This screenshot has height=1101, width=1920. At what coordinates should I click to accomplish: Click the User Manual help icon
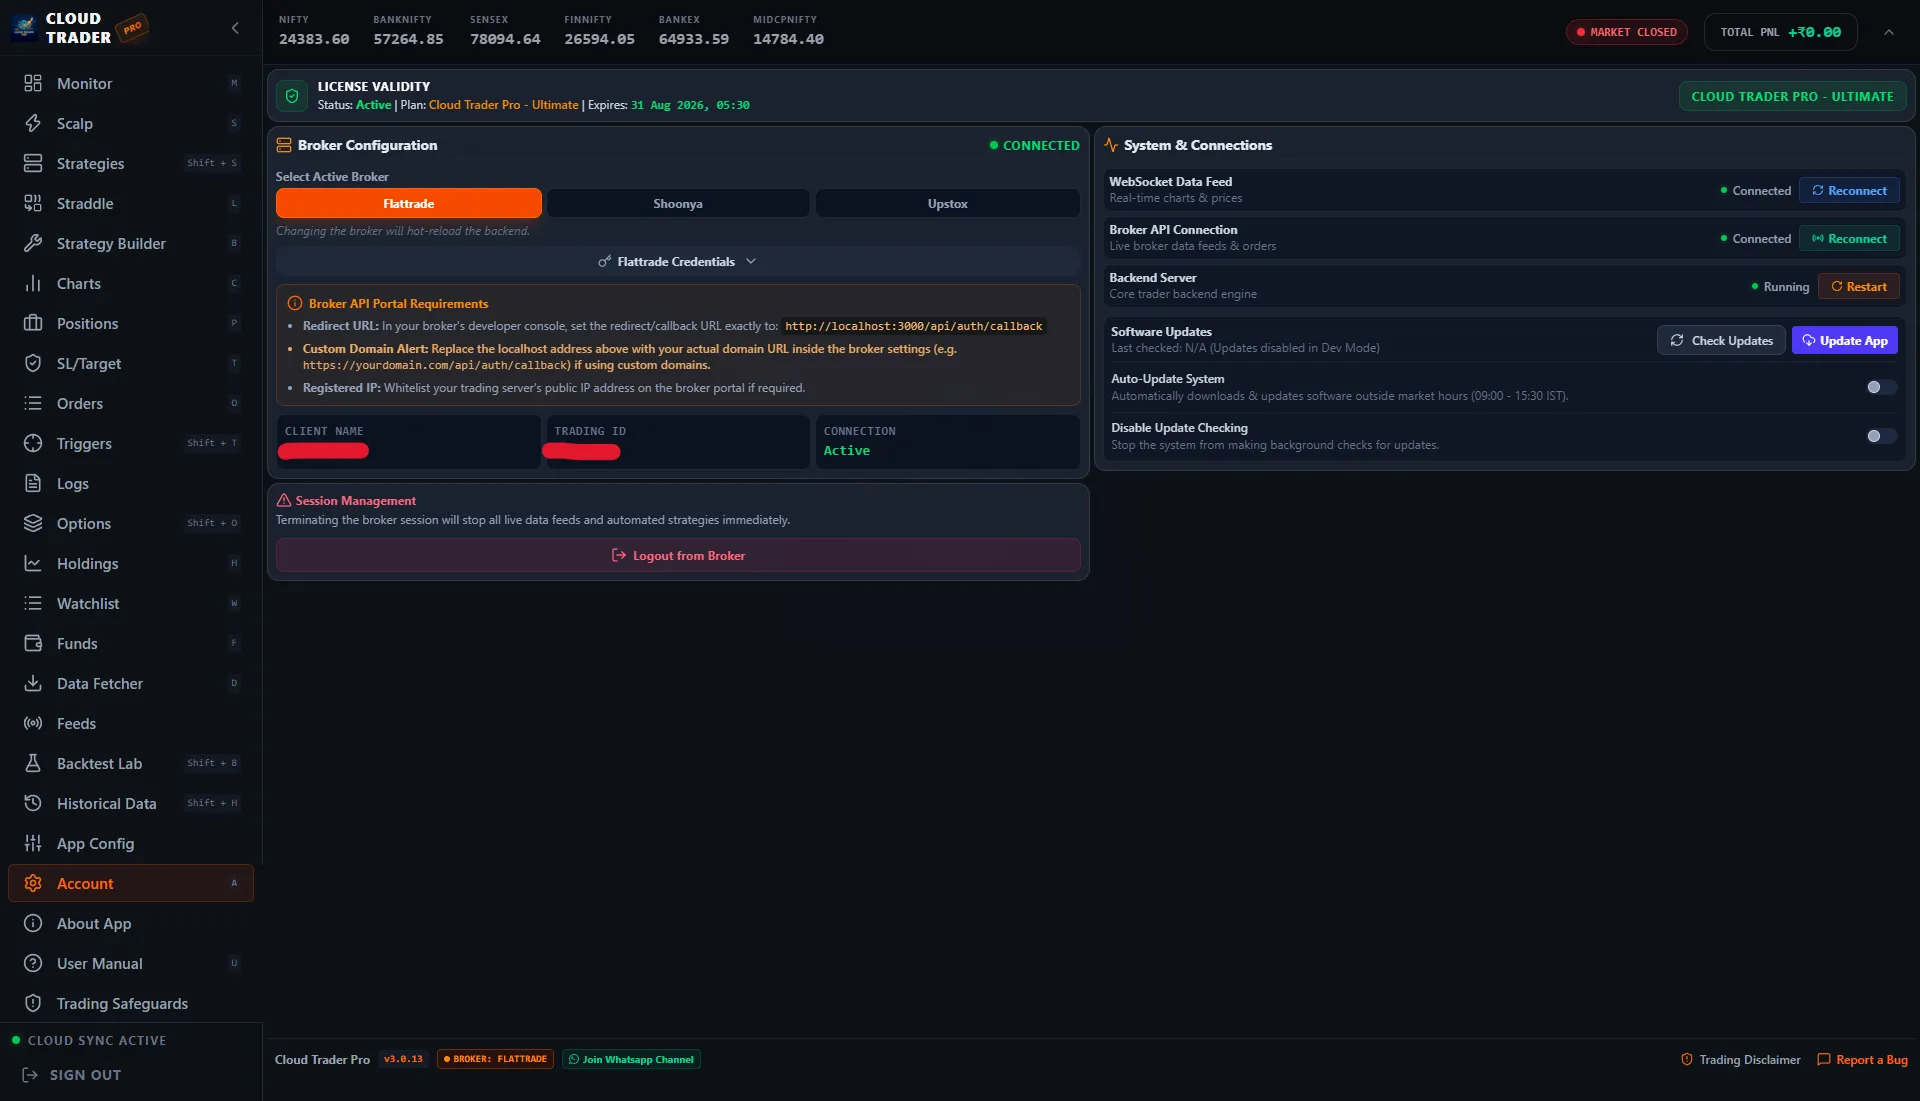tap(33, 963)
